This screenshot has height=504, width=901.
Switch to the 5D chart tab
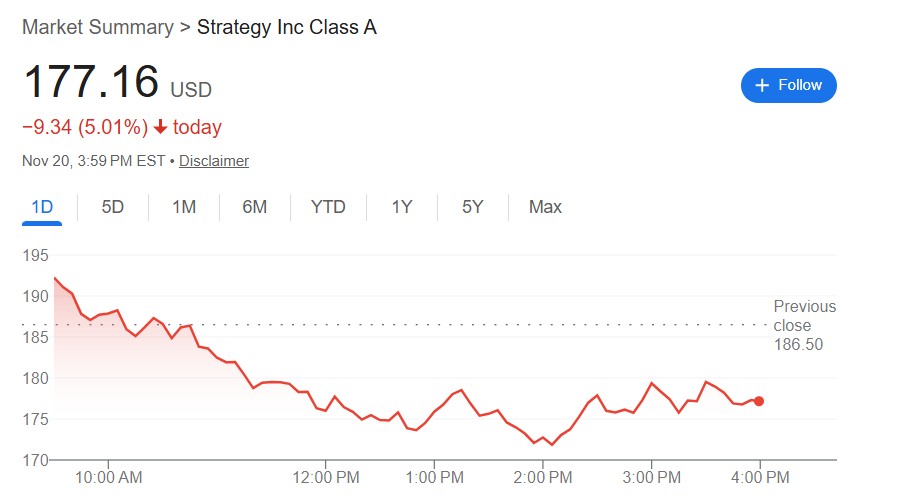coord(113,207)
